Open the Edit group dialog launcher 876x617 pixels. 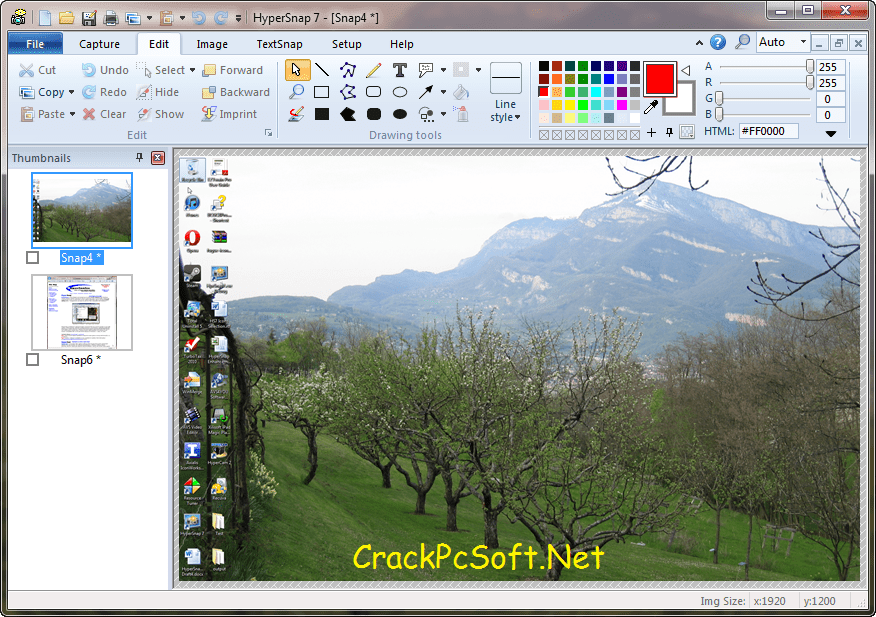click(269, 133)
